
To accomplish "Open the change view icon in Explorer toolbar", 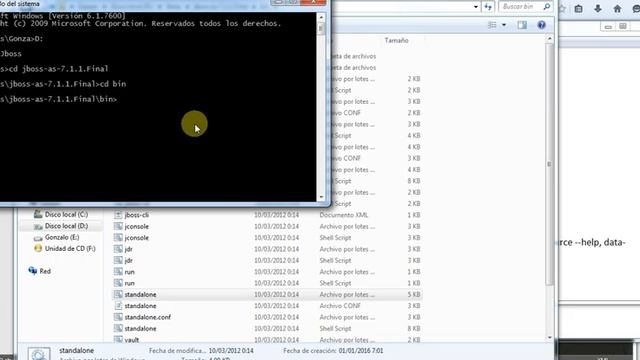I will (x=492, y=25).
